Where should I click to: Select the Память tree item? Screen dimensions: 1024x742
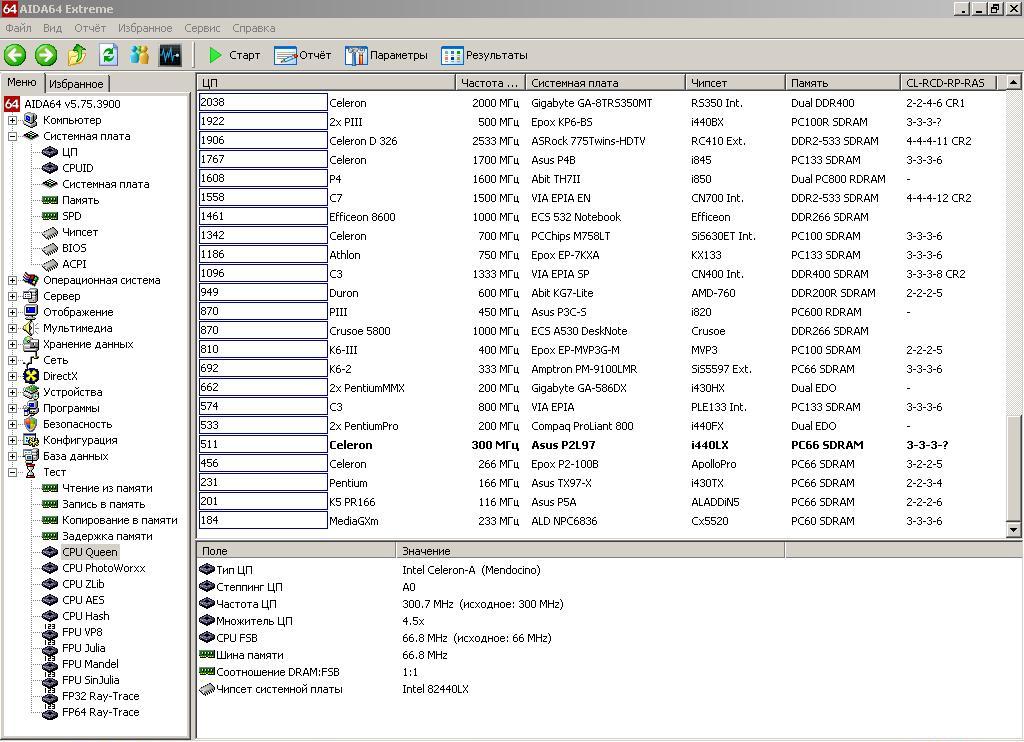click(x=80, y=200)
